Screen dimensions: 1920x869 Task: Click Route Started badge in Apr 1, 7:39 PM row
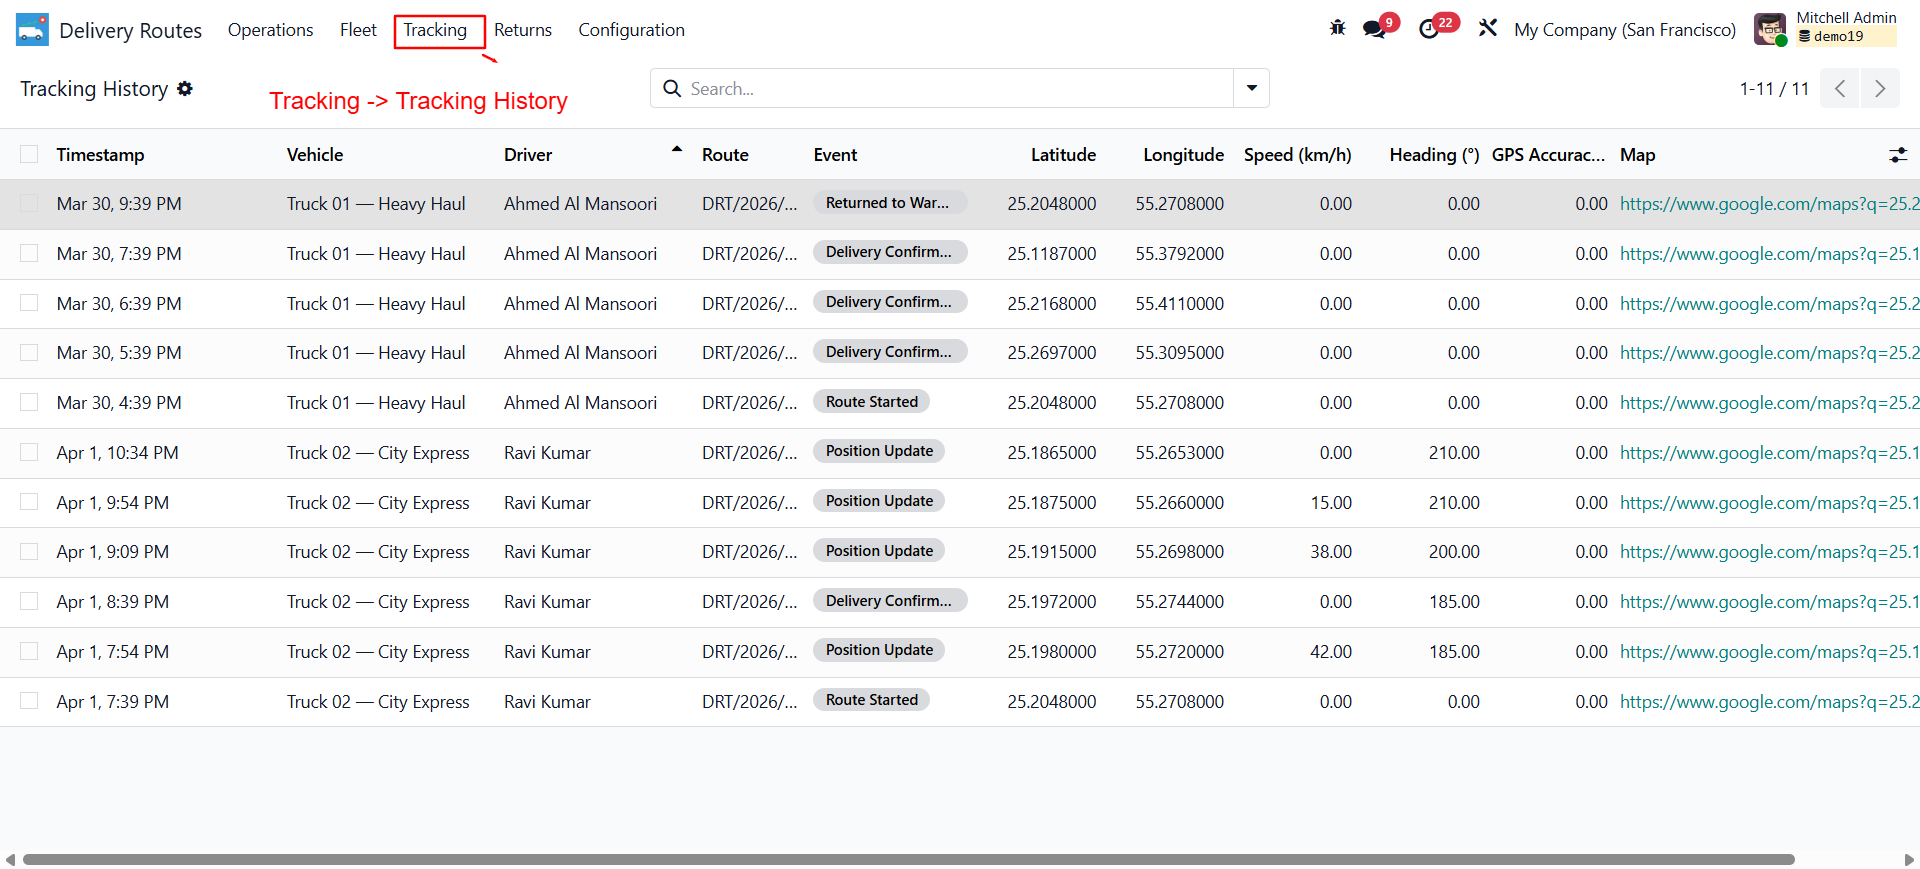point(871,700)
